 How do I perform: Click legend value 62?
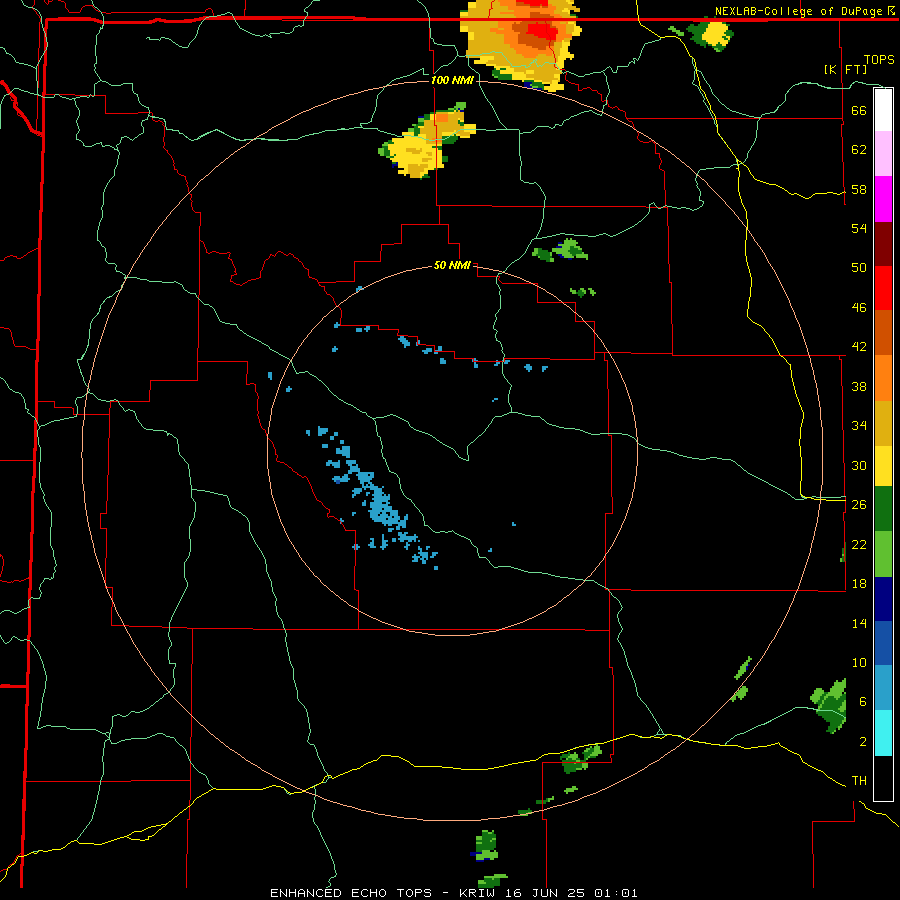coord(859,150)
